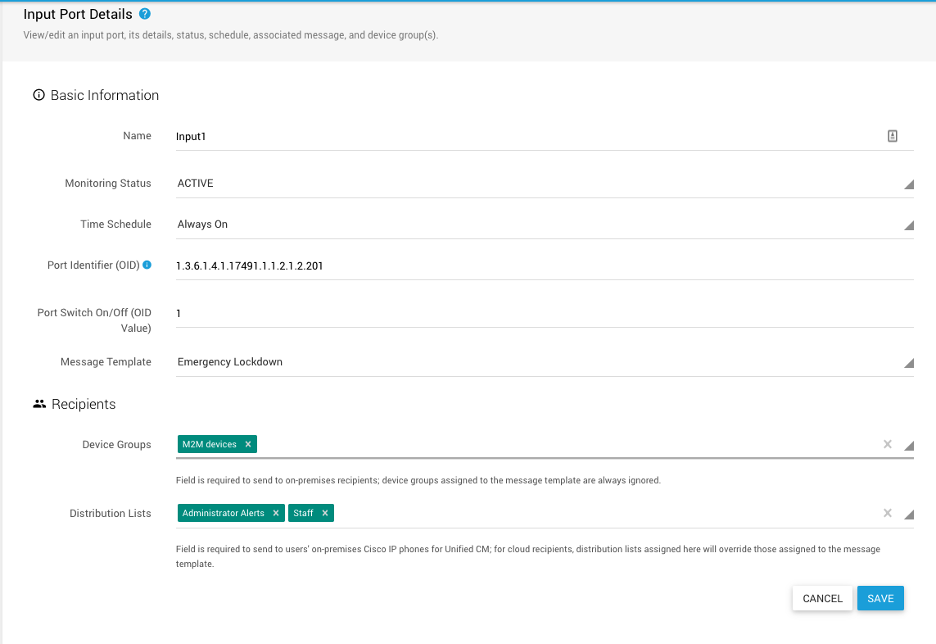
Task: Click the contact card icon in Name field
Action: (x=892, y=136)
